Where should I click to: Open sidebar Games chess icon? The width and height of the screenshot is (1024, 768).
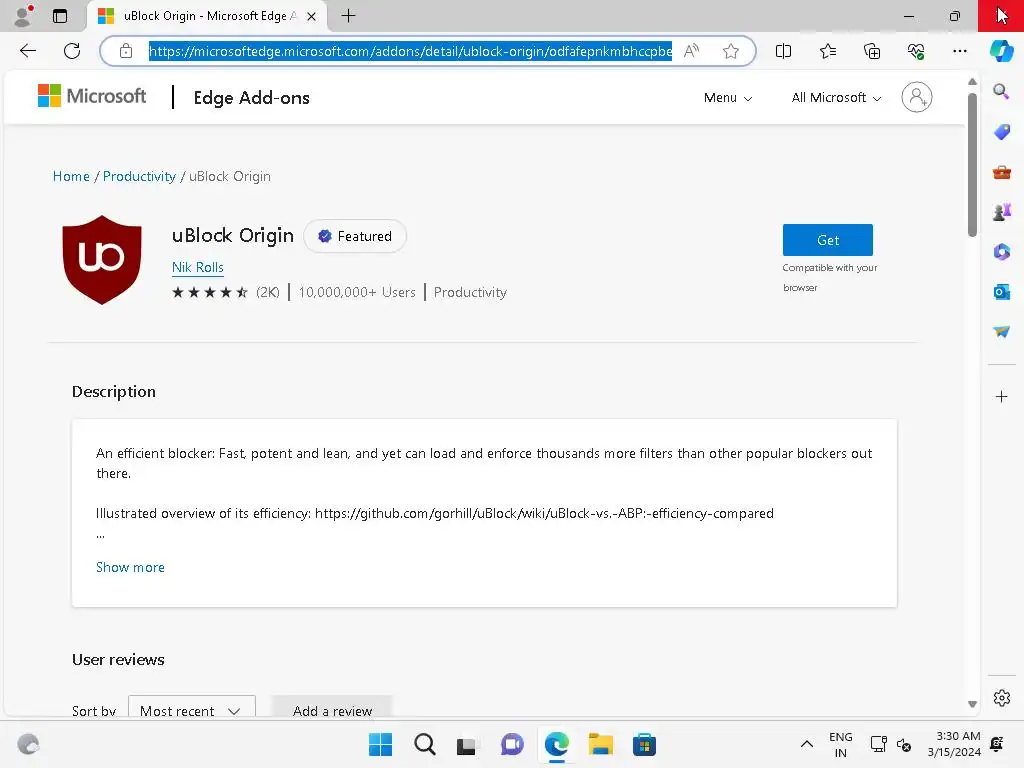coord(1001,212)
